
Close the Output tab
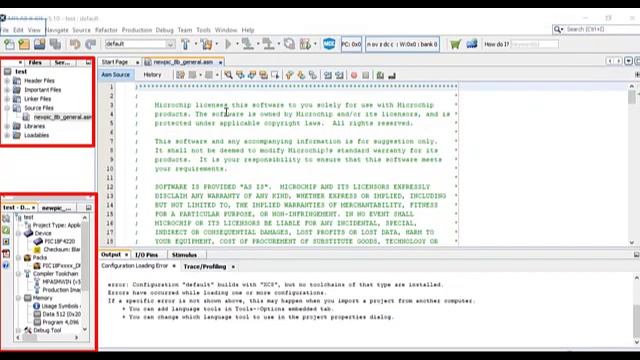(126, 255)
